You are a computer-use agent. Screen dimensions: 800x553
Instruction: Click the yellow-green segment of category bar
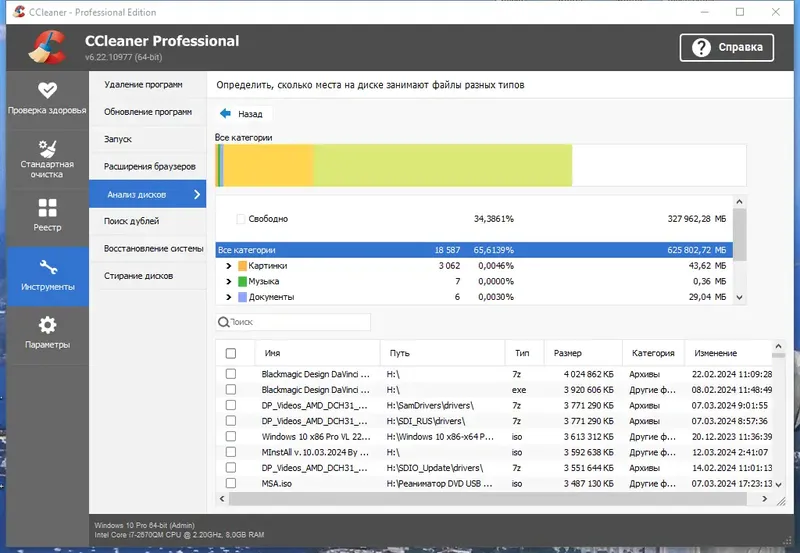[x=443, y=165]
